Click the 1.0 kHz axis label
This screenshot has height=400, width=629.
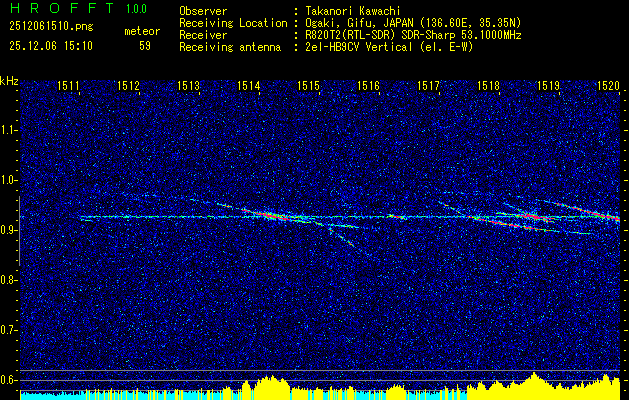(x=7, y=180)
